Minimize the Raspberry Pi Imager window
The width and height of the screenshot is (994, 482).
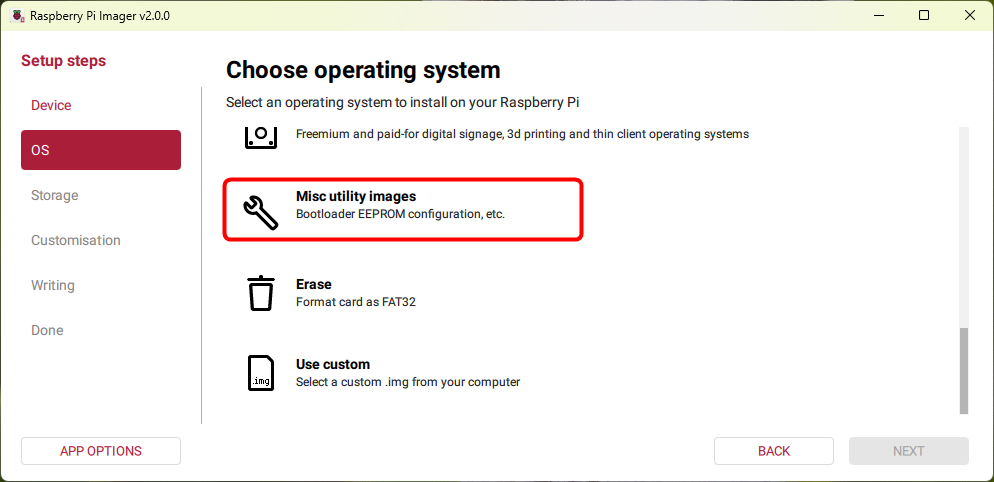tap(879, 15)
